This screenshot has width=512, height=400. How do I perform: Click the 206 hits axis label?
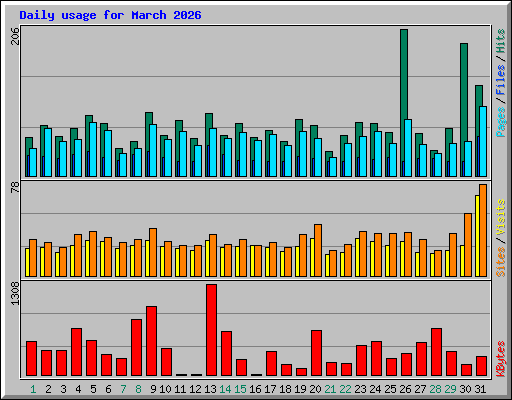pyautogui.click(x=15, y=36)
